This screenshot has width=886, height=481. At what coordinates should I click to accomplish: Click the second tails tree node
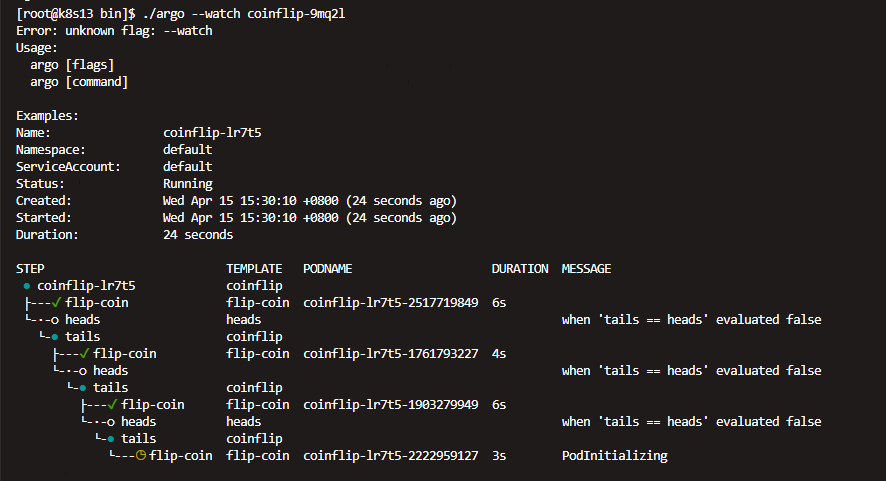[110, 388]
